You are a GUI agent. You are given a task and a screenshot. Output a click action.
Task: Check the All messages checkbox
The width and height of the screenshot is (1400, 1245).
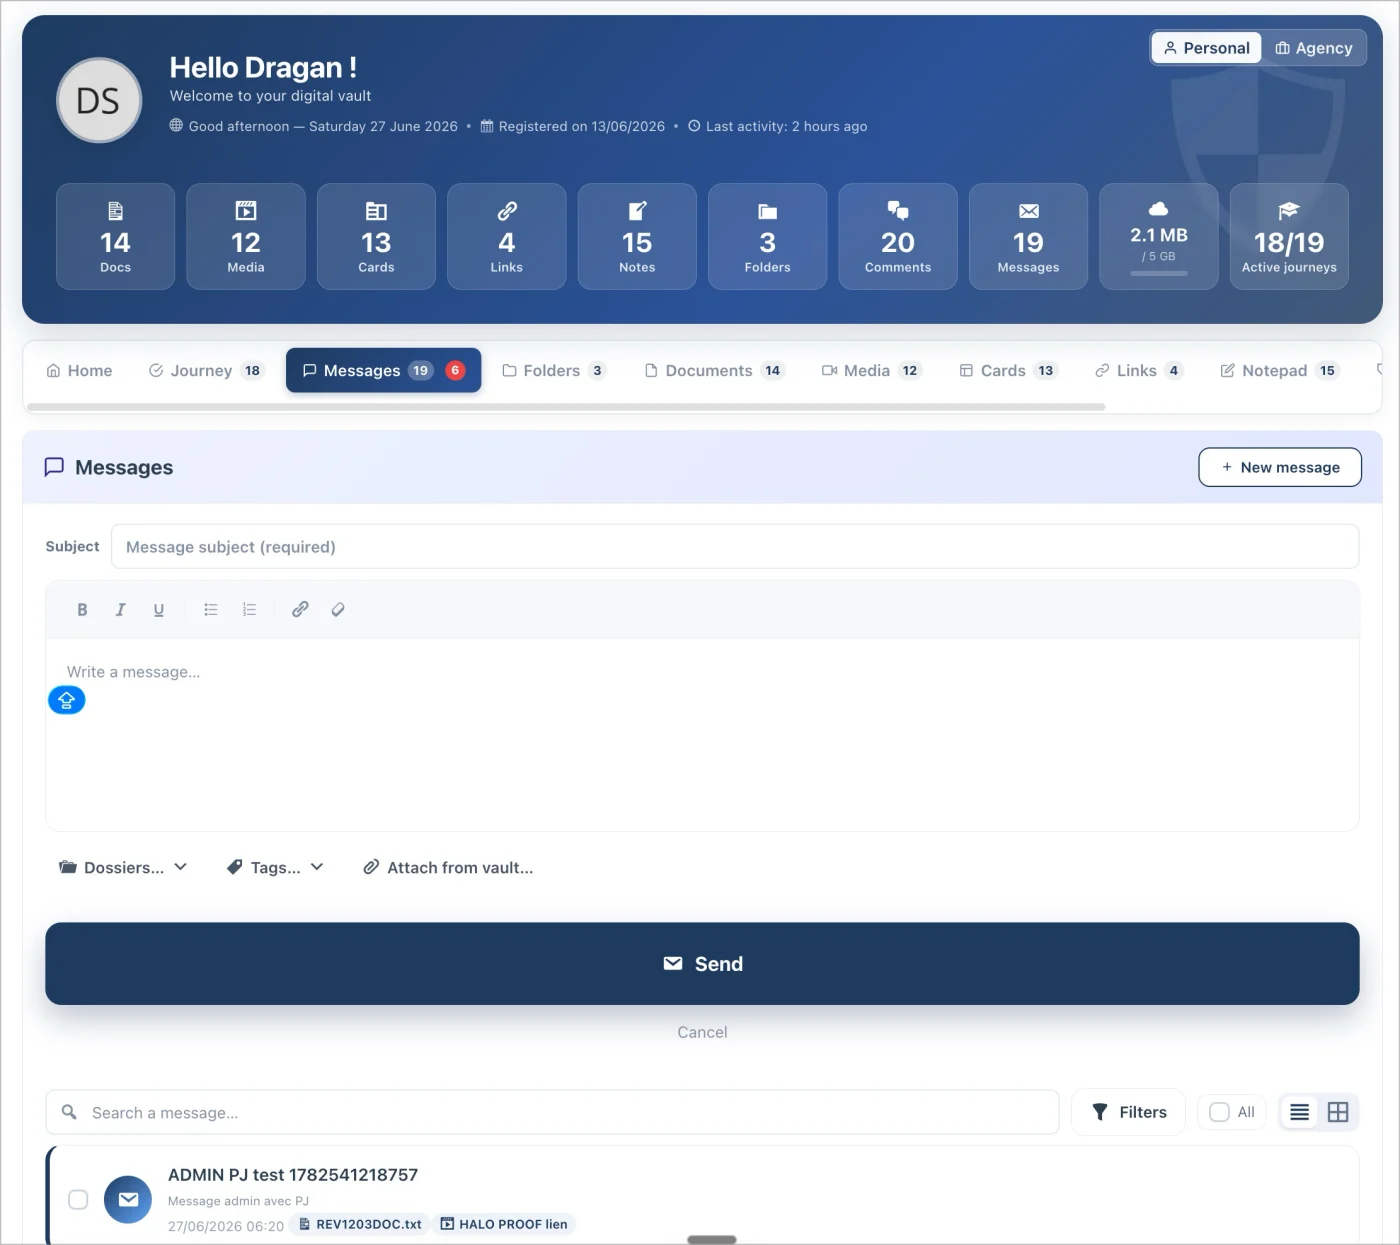1219,1112
